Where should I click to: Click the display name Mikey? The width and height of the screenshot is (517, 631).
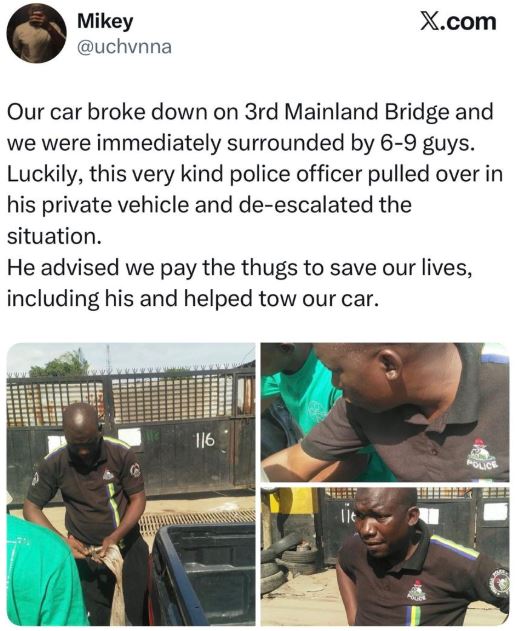pos(105,21)
